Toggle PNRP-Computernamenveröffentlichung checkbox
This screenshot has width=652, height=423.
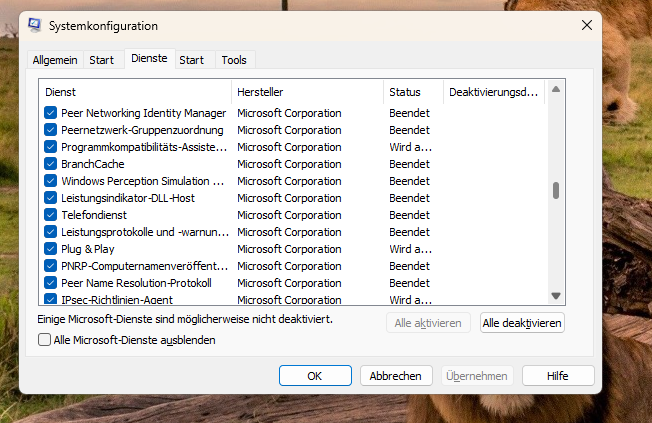50,266
